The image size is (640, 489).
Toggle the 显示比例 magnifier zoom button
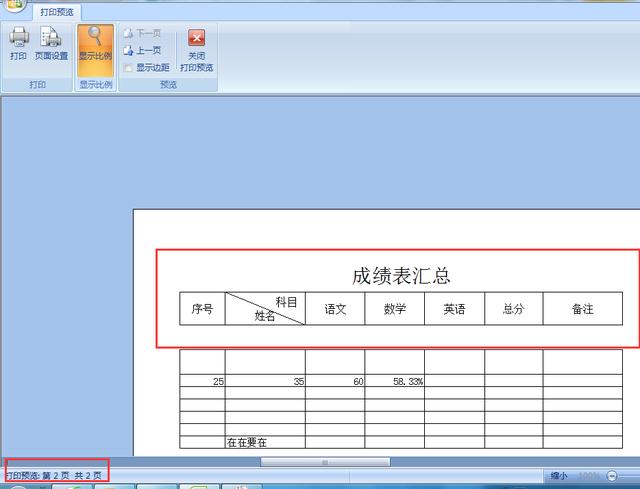click(95, 50)
